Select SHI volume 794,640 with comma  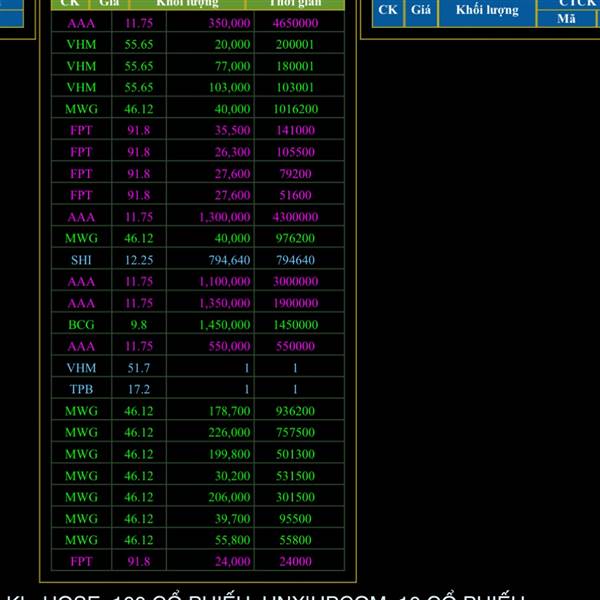coord(229,260)
